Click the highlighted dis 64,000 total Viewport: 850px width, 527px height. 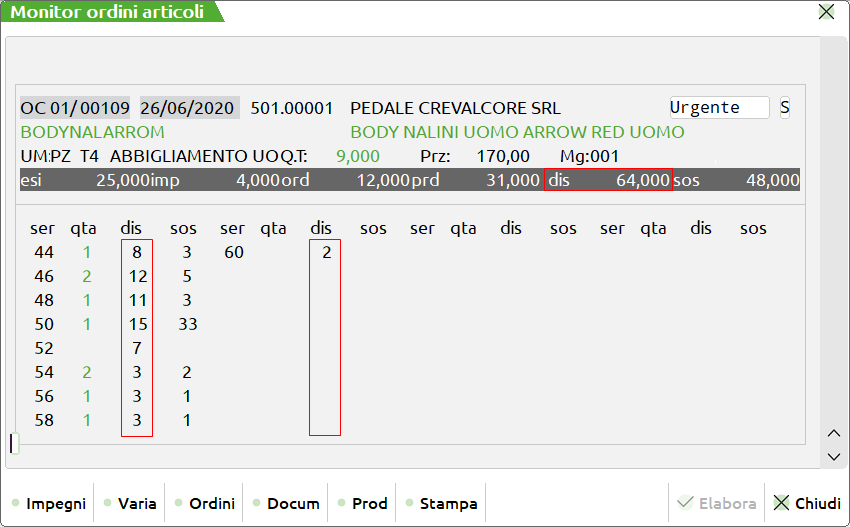(608, 180)
